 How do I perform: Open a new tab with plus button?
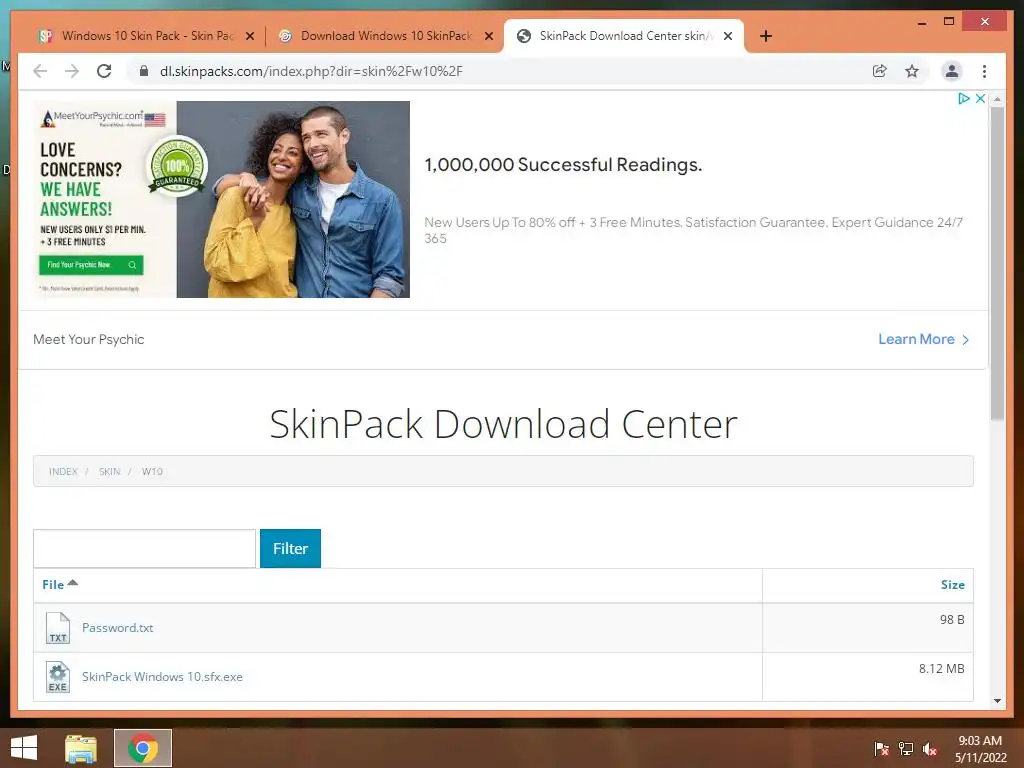(x=766, y=36)
